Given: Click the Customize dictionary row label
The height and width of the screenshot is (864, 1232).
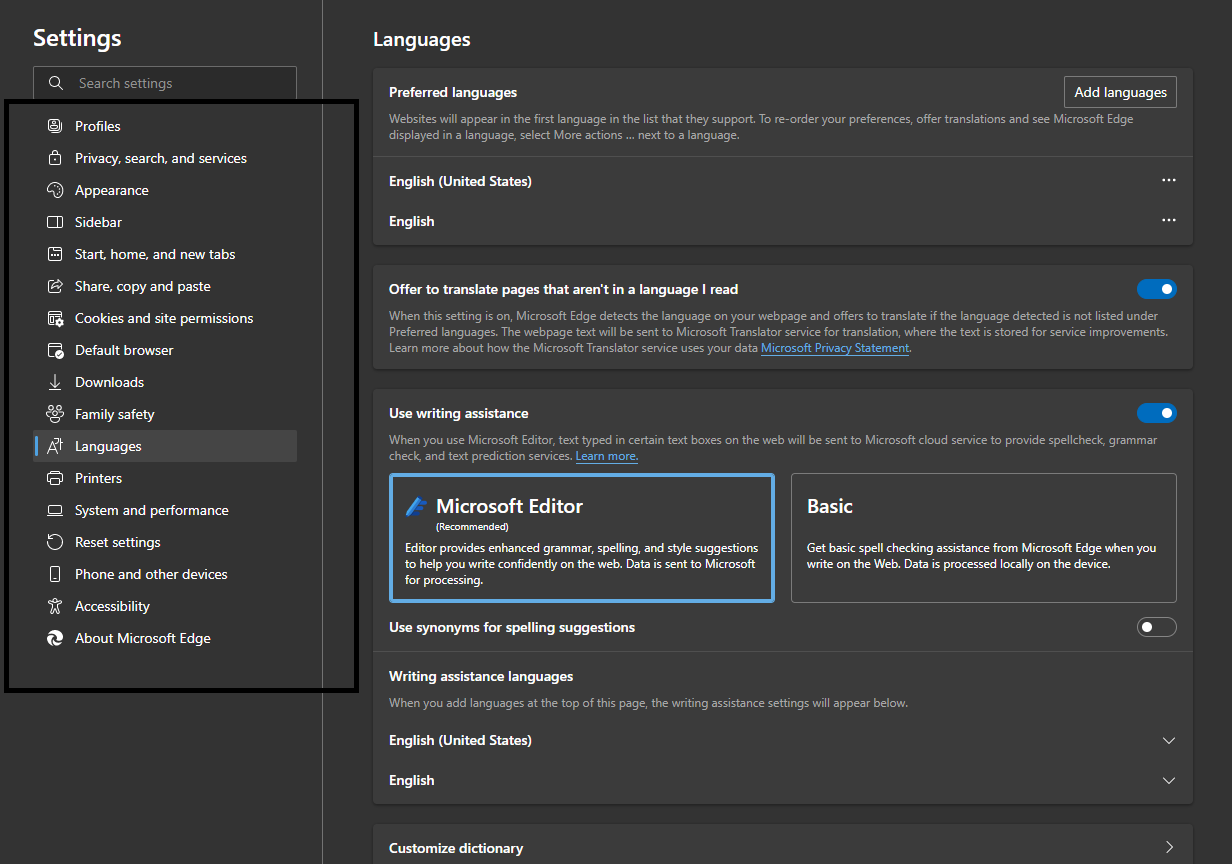Looking at the screenshot, I should point(456,848).
